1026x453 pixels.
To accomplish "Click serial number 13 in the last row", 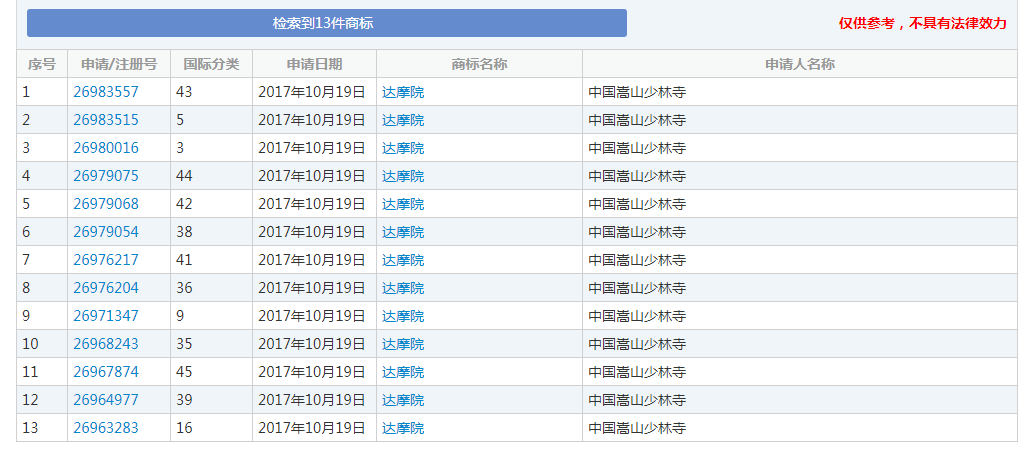I will [x=30, y=428].
